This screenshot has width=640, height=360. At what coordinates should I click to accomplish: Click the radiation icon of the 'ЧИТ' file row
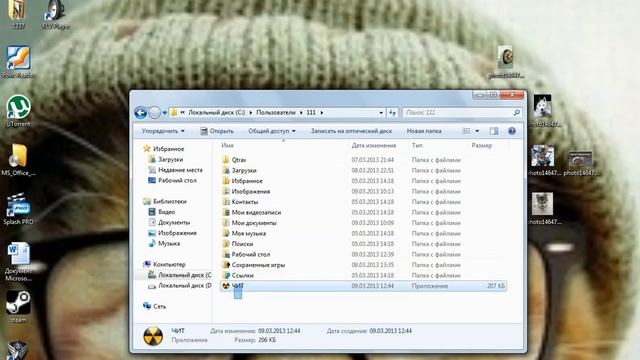[x=226, y=286]
